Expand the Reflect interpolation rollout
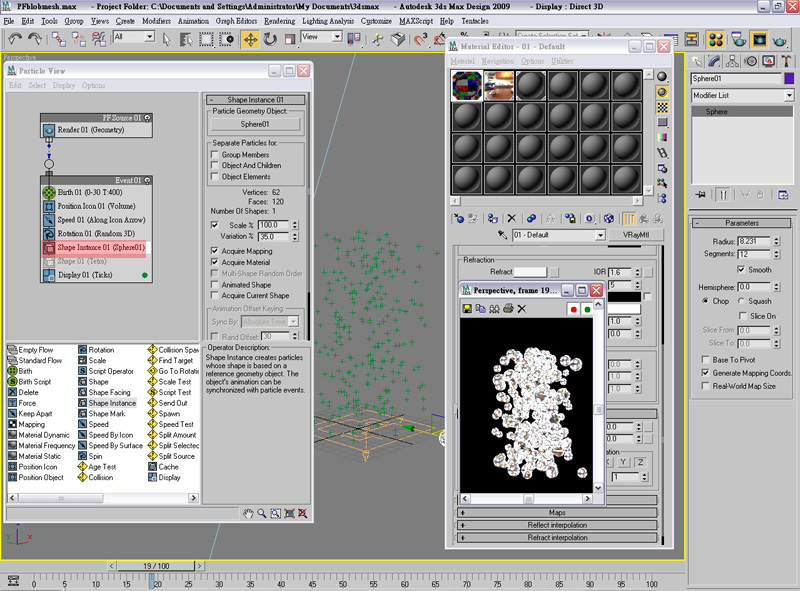 click(x=557, y=525)
